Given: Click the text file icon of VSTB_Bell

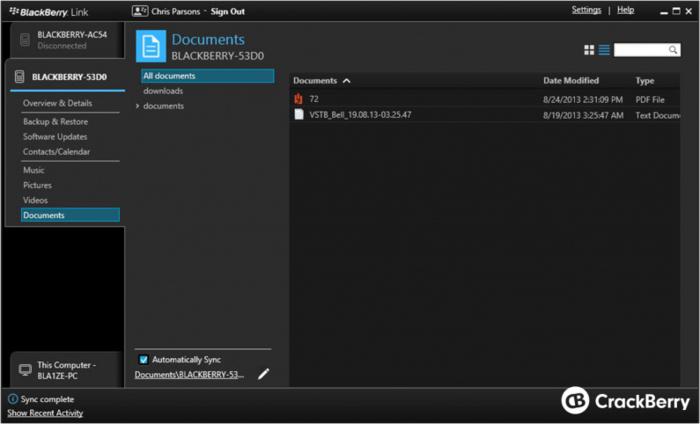Looking at the screenshot, I should point(299,114).
